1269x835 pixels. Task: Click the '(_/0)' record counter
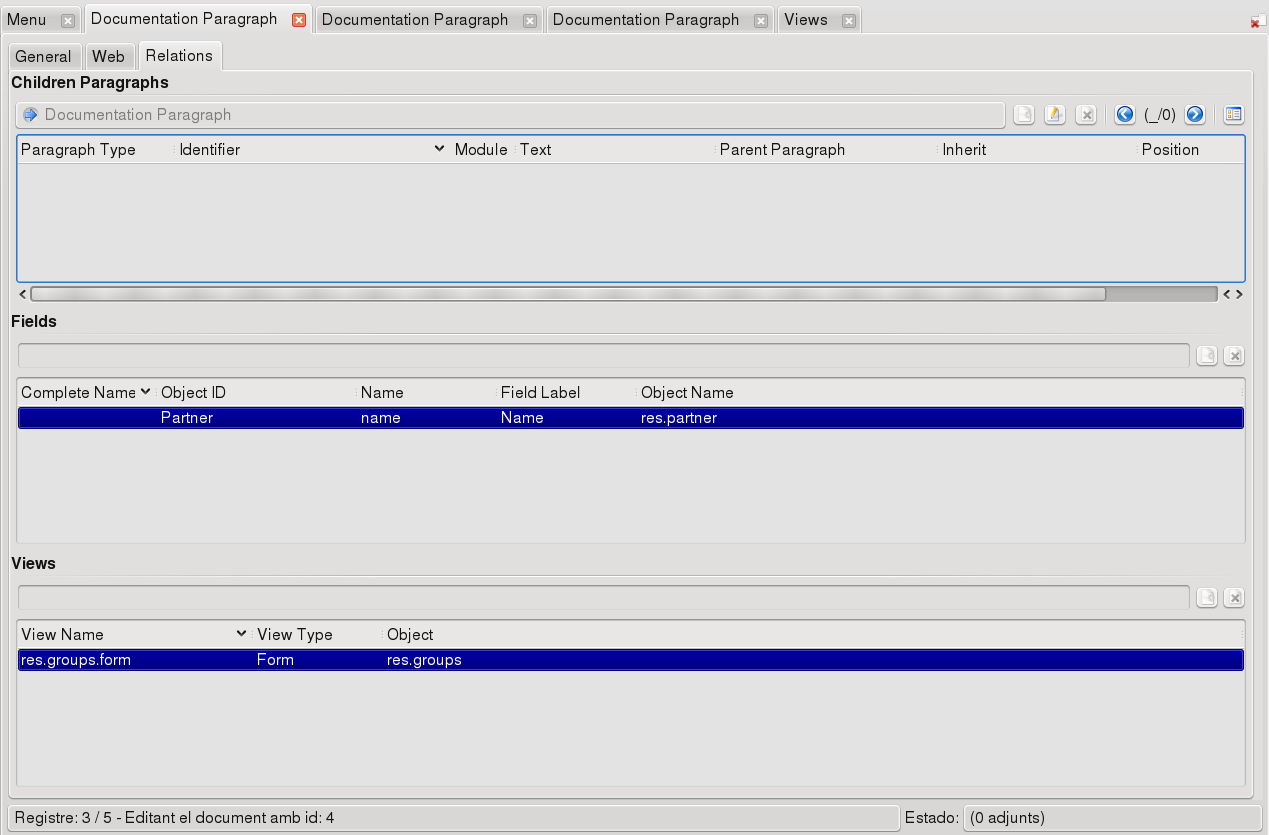click(x=1160, y=115)
